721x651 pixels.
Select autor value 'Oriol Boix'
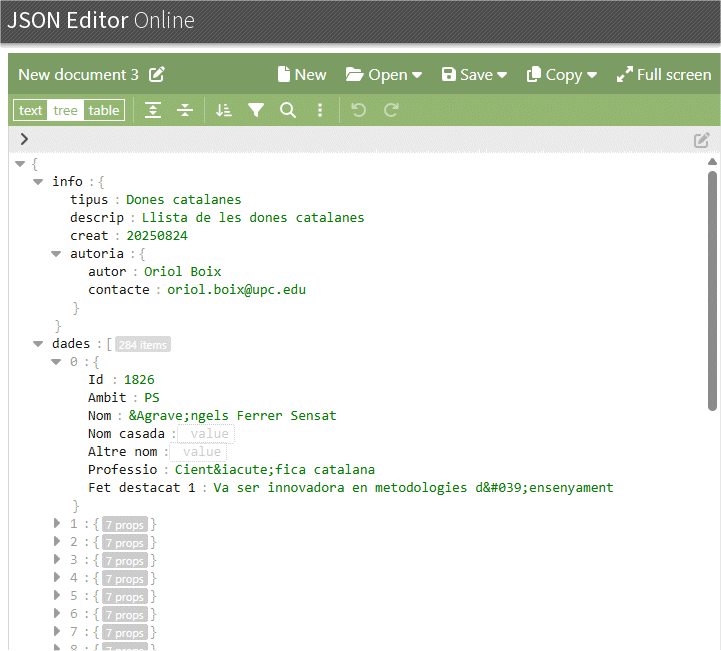pyautogui.click(x=183, y=272)
